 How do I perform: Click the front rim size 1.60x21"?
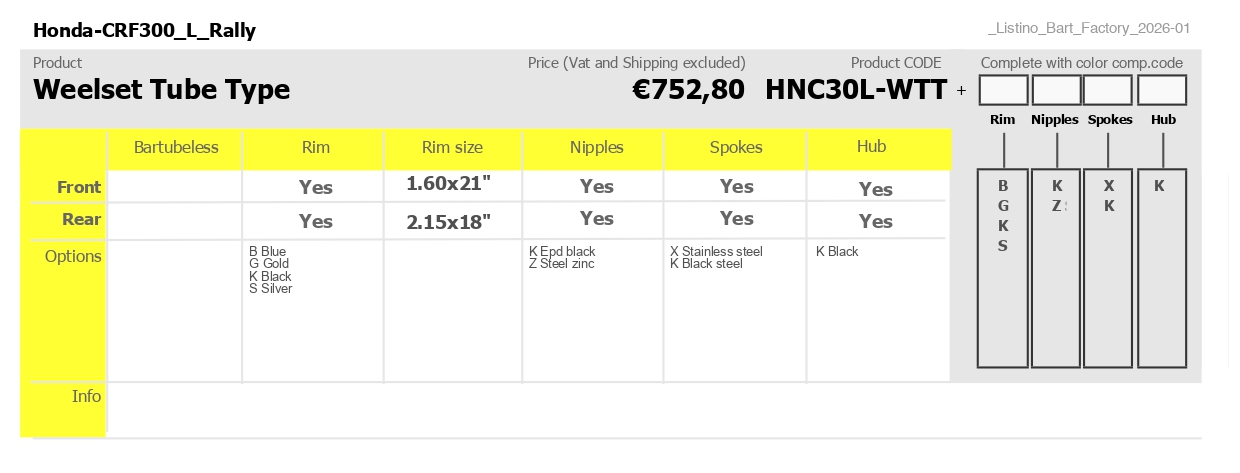coord(449,184)
